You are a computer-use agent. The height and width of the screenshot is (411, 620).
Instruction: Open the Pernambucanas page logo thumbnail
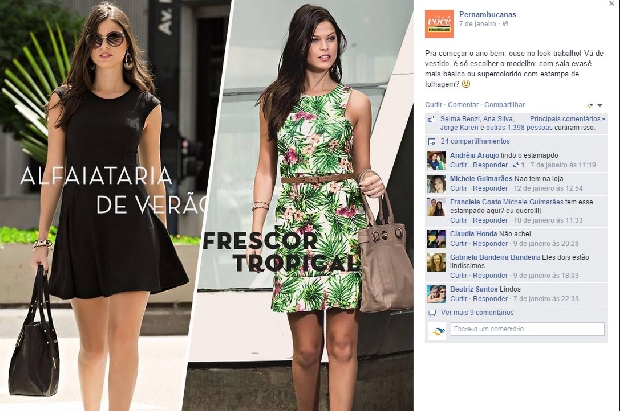439,24
